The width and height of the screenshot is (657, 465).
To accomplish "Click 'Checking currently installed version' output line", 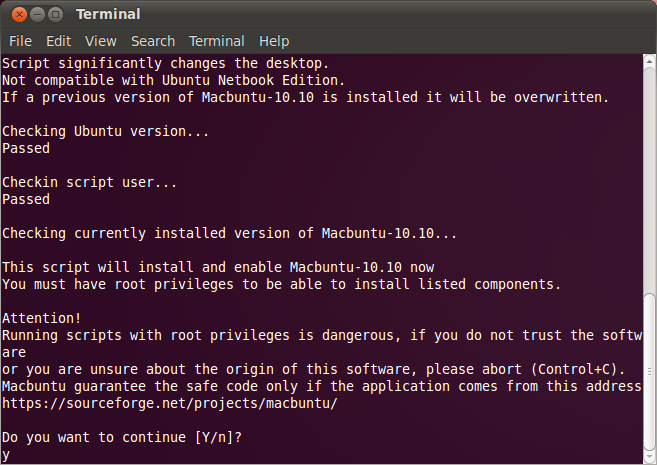I will tap(229, 233).
